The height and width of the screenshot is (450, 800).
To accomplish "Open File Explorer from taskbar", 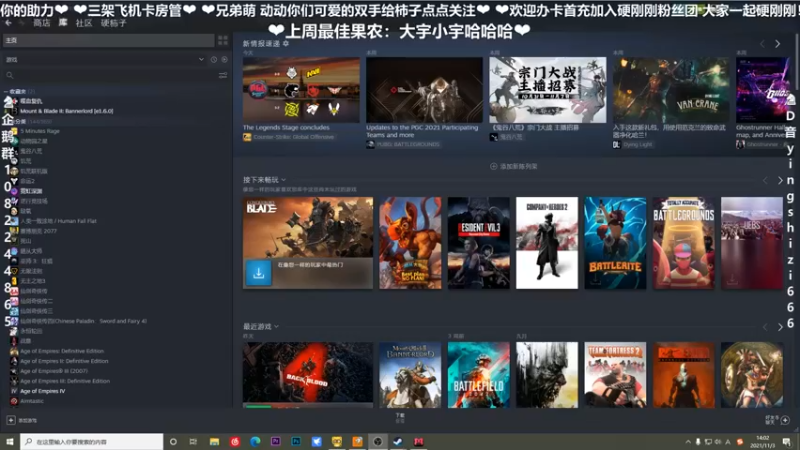I will [x=214, y=441].
